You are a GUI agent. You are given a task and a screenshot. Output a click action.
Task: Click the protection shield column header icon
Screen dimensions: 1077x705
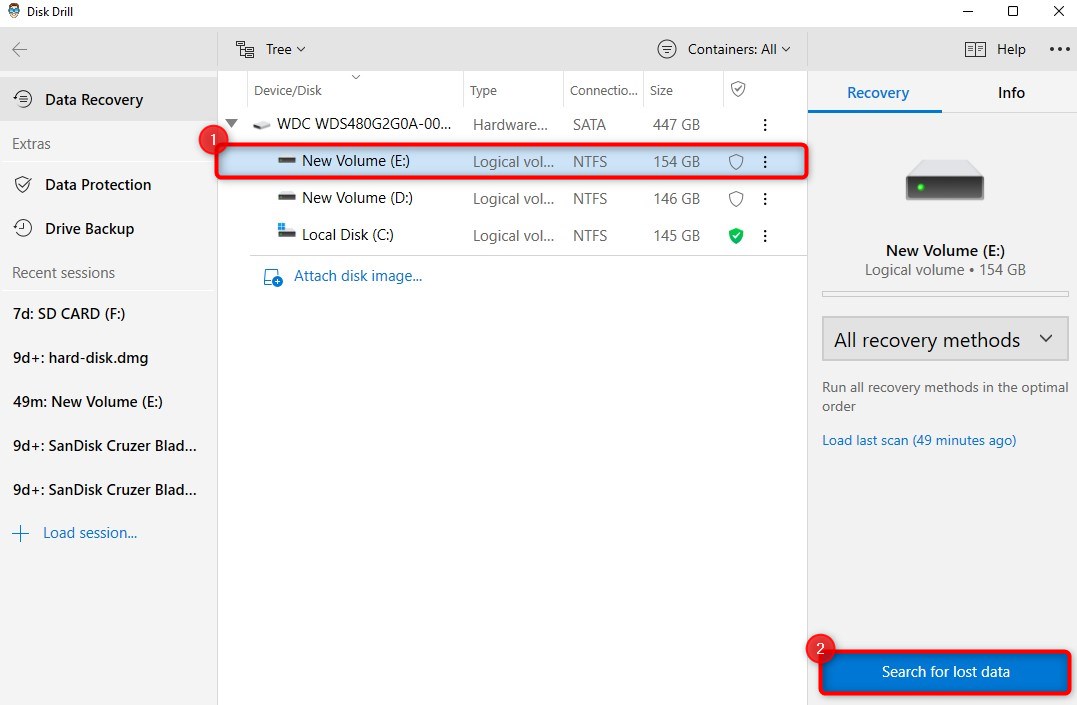tap(738, 89)
